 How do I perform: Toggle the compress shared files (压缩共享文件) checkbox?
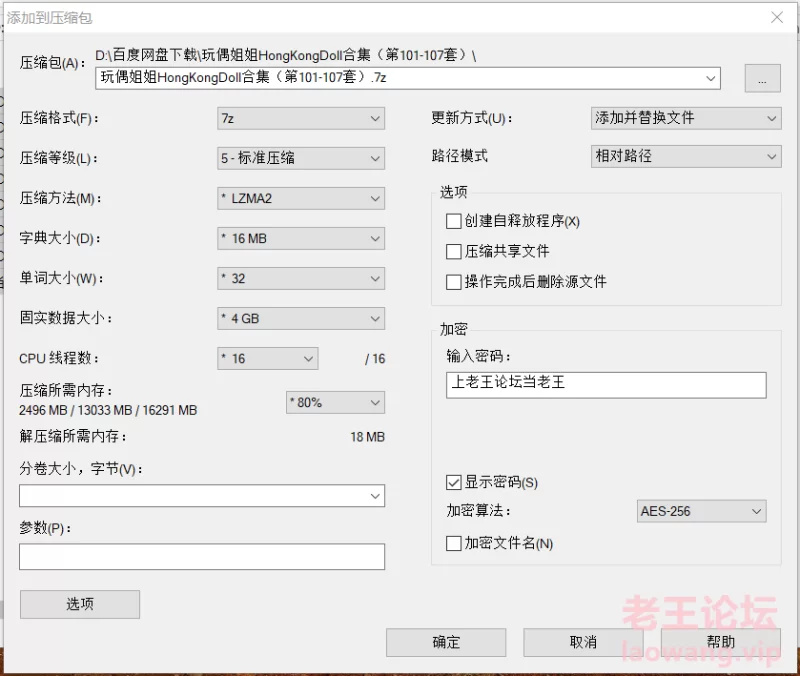pyautogui.click(x=454, y=251)
